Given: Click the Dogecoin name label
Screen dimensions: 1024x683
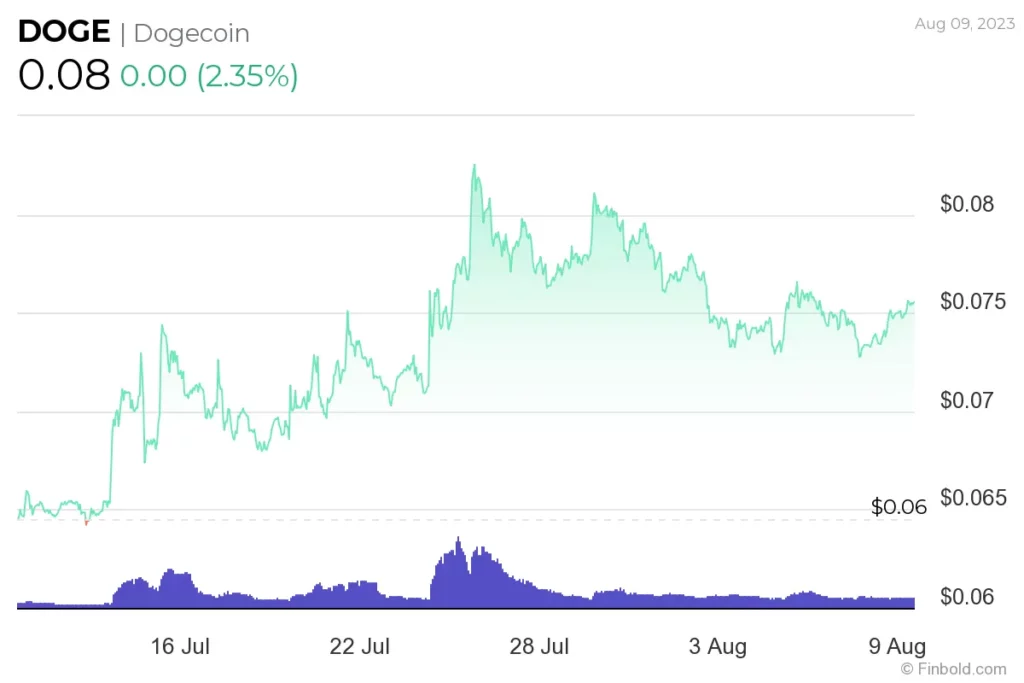Looking at the screenshot, I should pyautogui.click(x=191, y=34).
